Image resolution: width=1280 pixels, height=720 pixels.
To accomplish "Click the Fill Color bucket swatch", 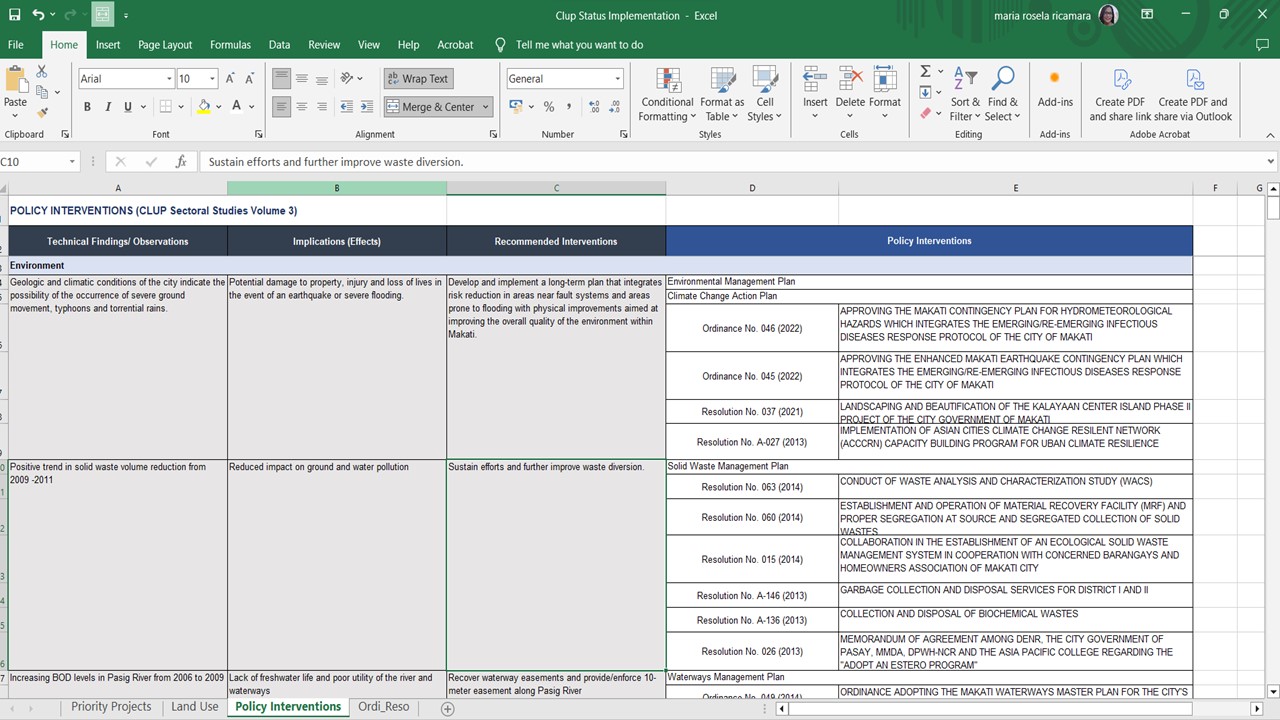I will click(204, 107).
